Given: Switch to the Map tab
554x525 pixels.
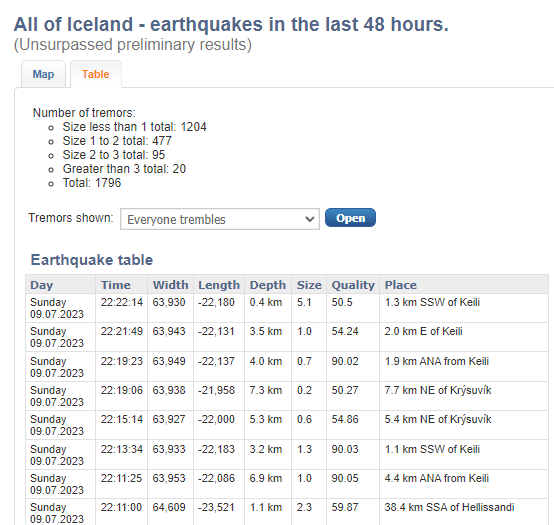Looking at the screenshot, I should pos(43,74).
